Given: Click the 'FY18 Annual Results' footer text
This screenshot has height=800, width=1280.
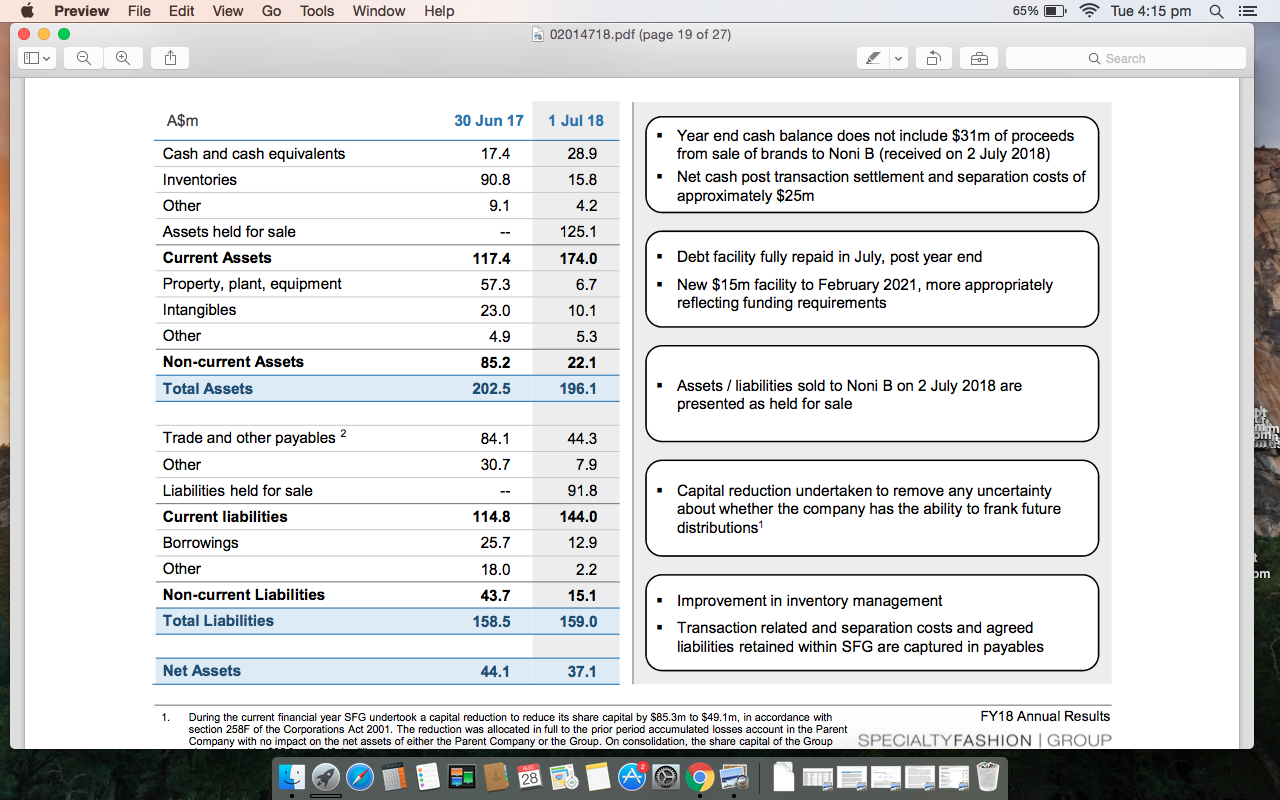Looking at the screenshot, I should 1046,716.
